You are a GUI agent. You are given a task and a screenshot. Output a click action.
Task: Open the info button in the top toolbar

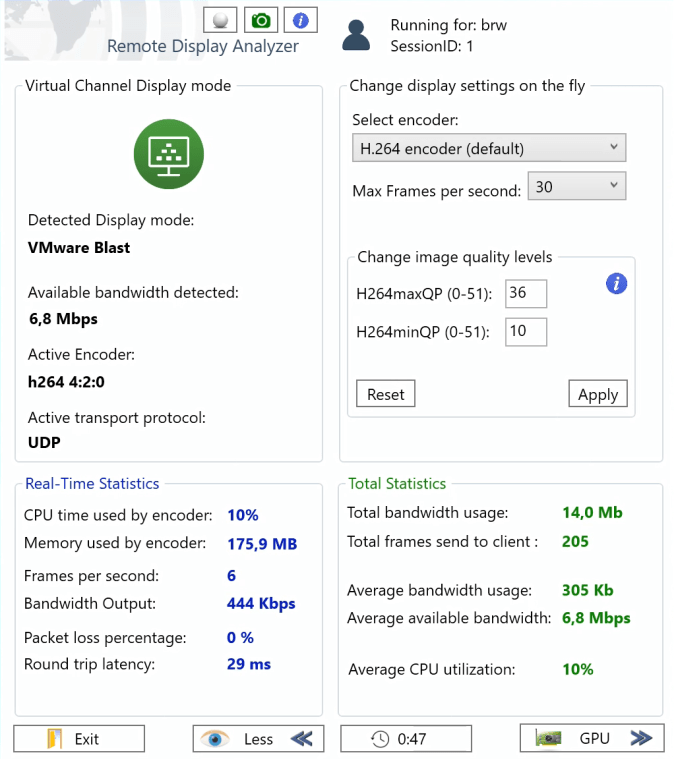[300, 20]
